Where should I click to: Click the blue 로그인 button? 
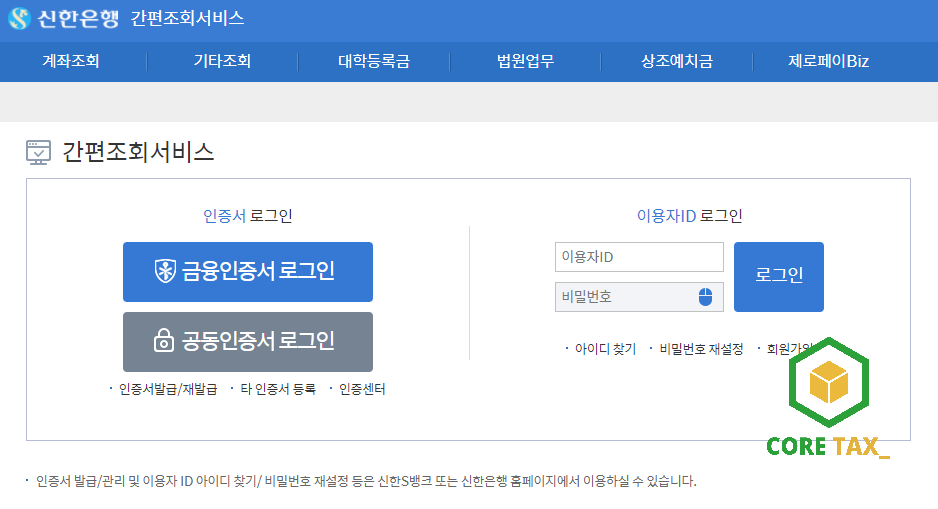tap(779, 277)
